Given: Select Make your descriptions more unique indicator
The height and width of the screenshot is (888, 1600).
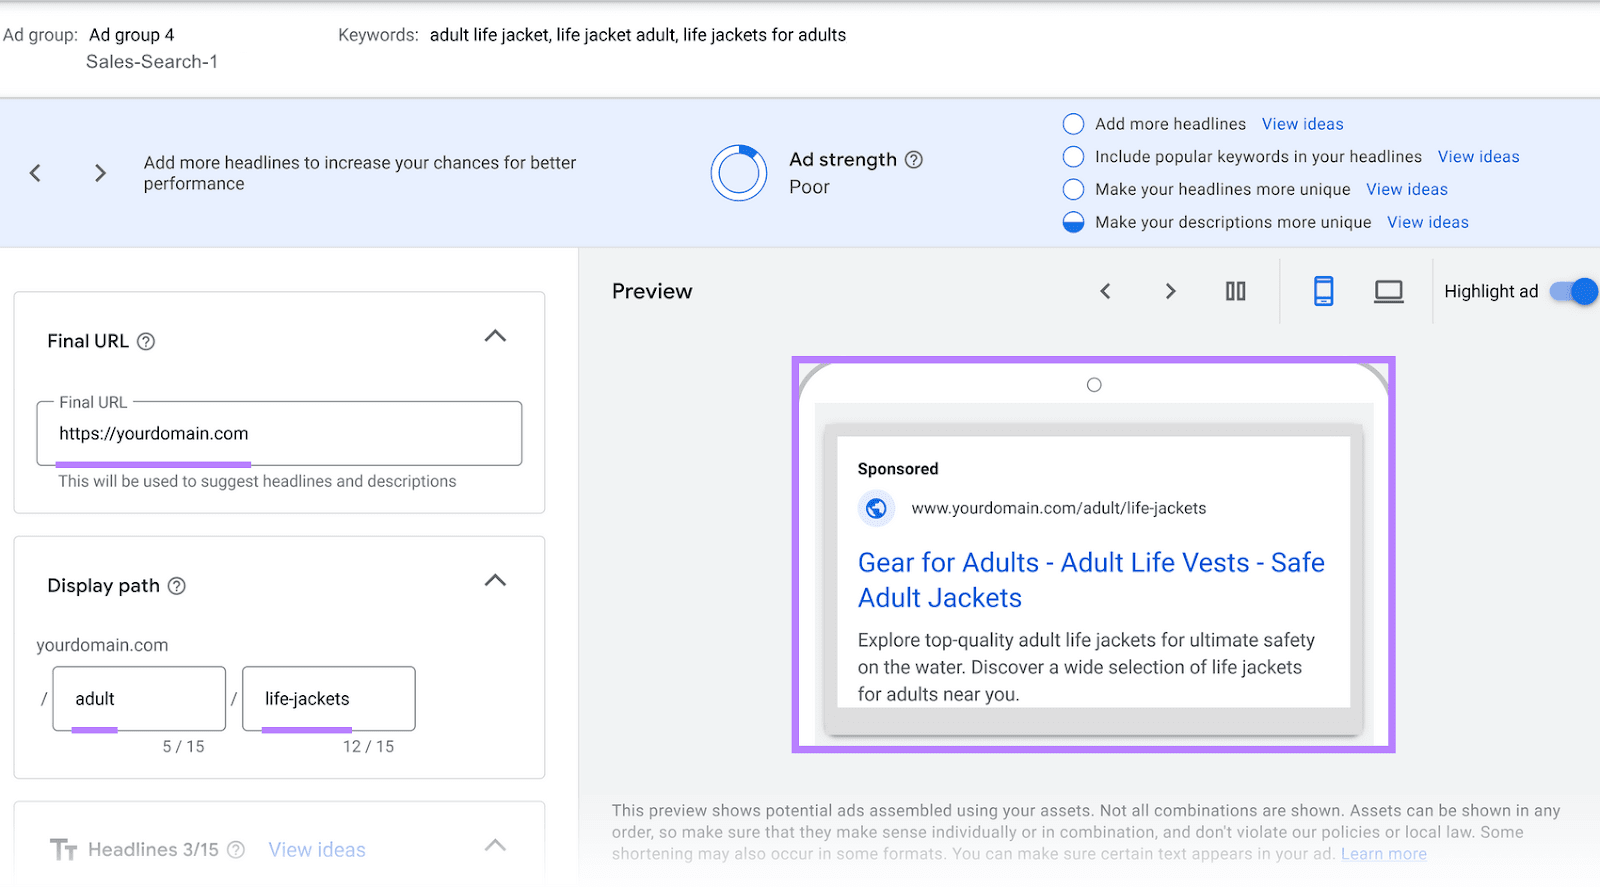Looking at the screenshot, I should [x=1073, y=221].
